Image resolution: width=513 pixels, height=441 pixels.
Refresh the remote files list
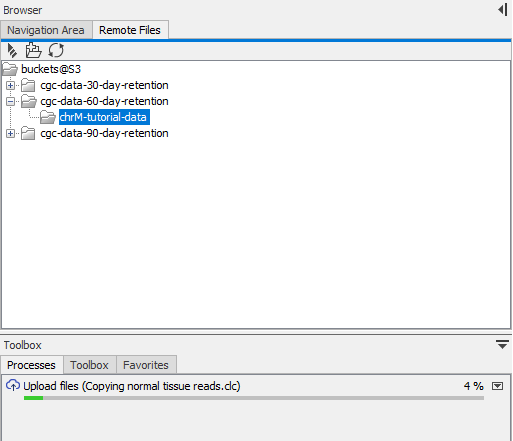56,51
